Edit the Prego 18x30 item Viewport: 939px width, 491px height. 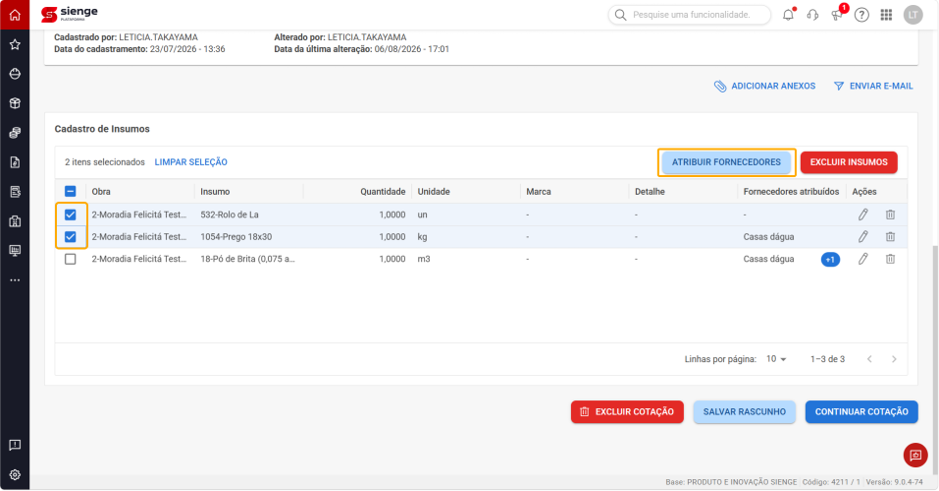pos(863,237)
